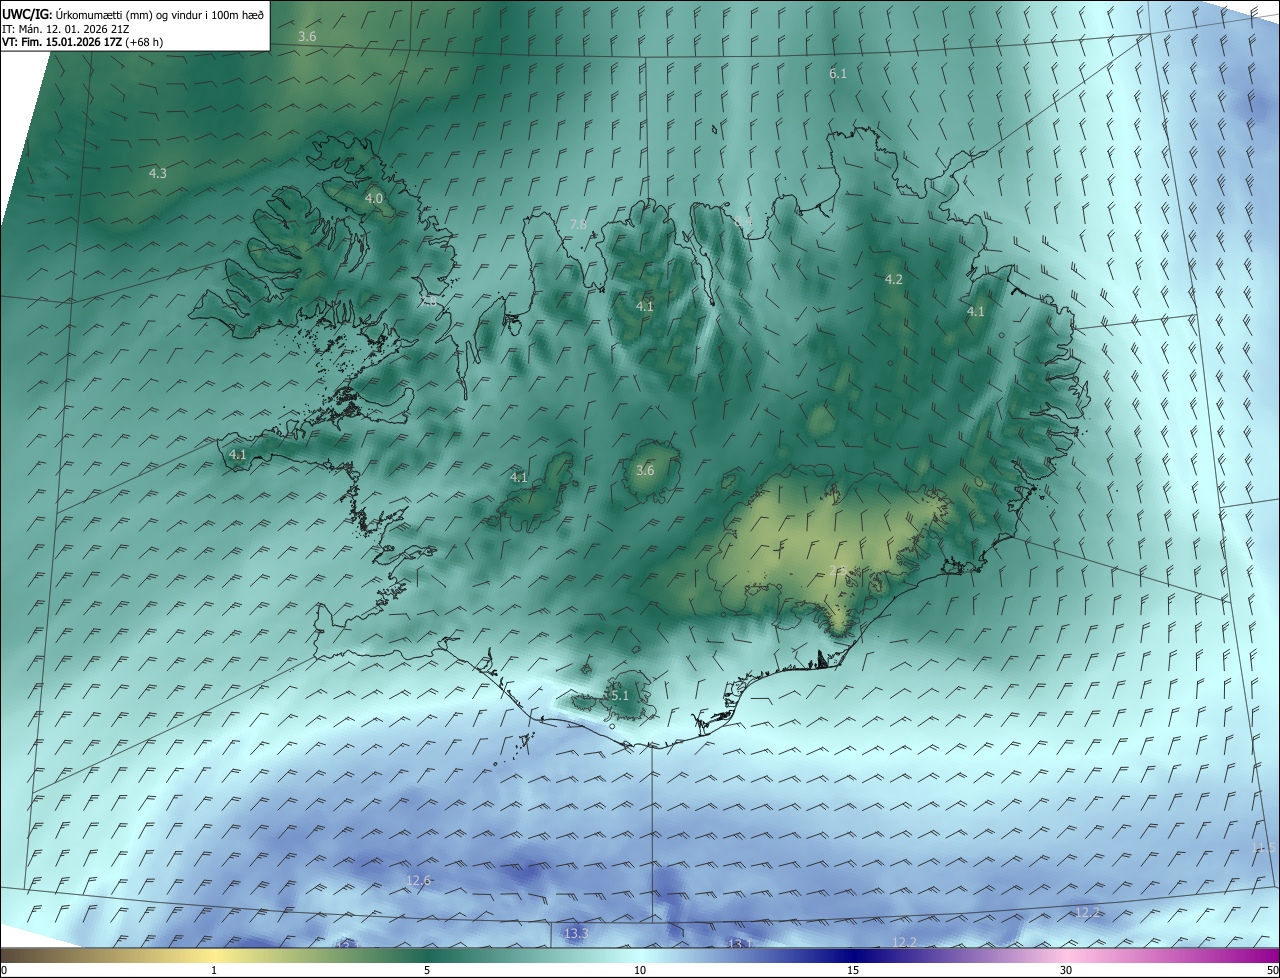Click the 4.3 value label over the sea
The height and width of the screenshot is (978, 1280).
(158, 173)
